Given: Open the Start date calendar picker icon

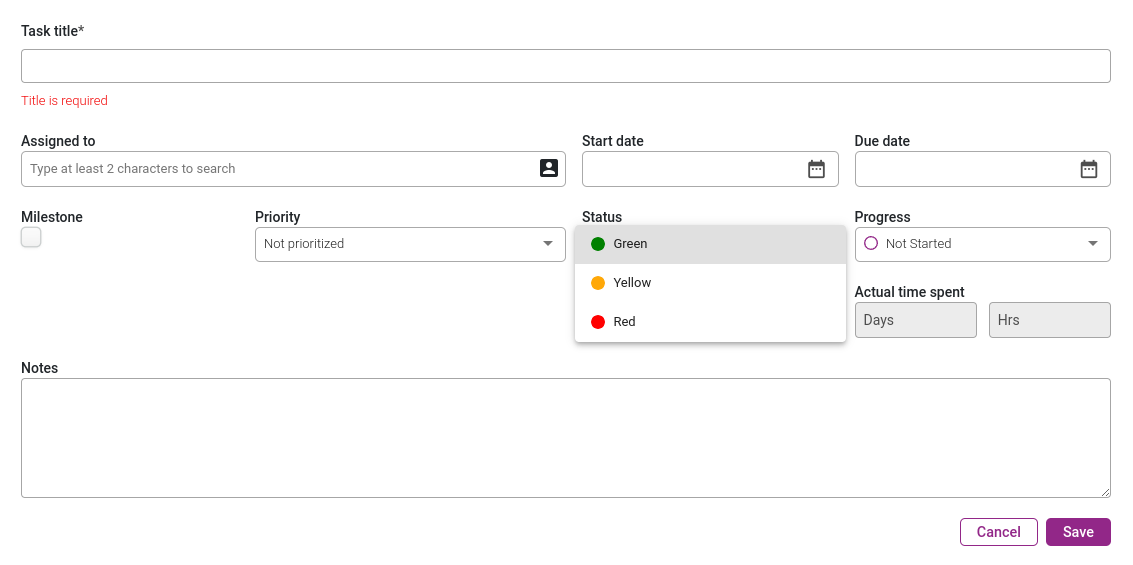Looking at the screenshot, I should tap(816, 169).
